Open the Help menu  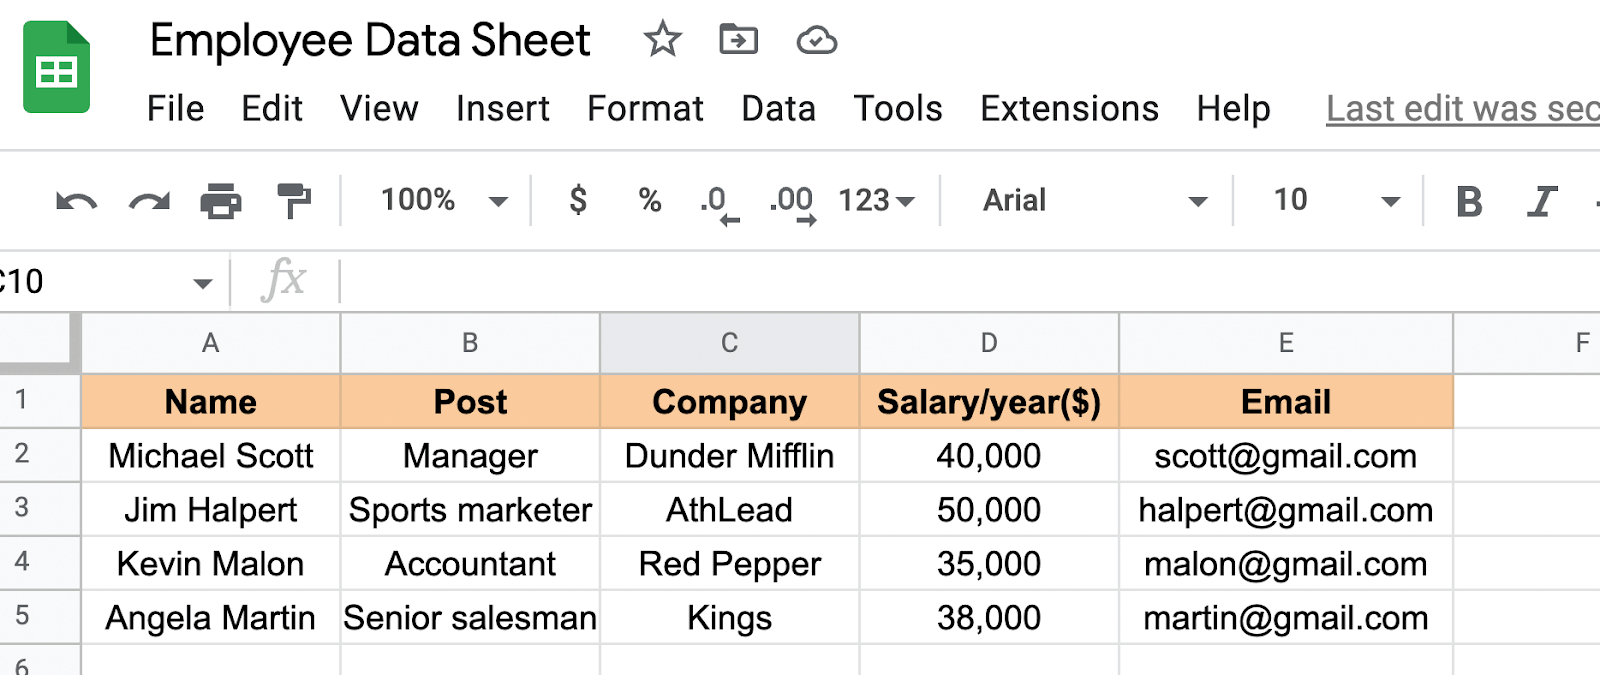pyautogui.click(x=1233, y=108)
